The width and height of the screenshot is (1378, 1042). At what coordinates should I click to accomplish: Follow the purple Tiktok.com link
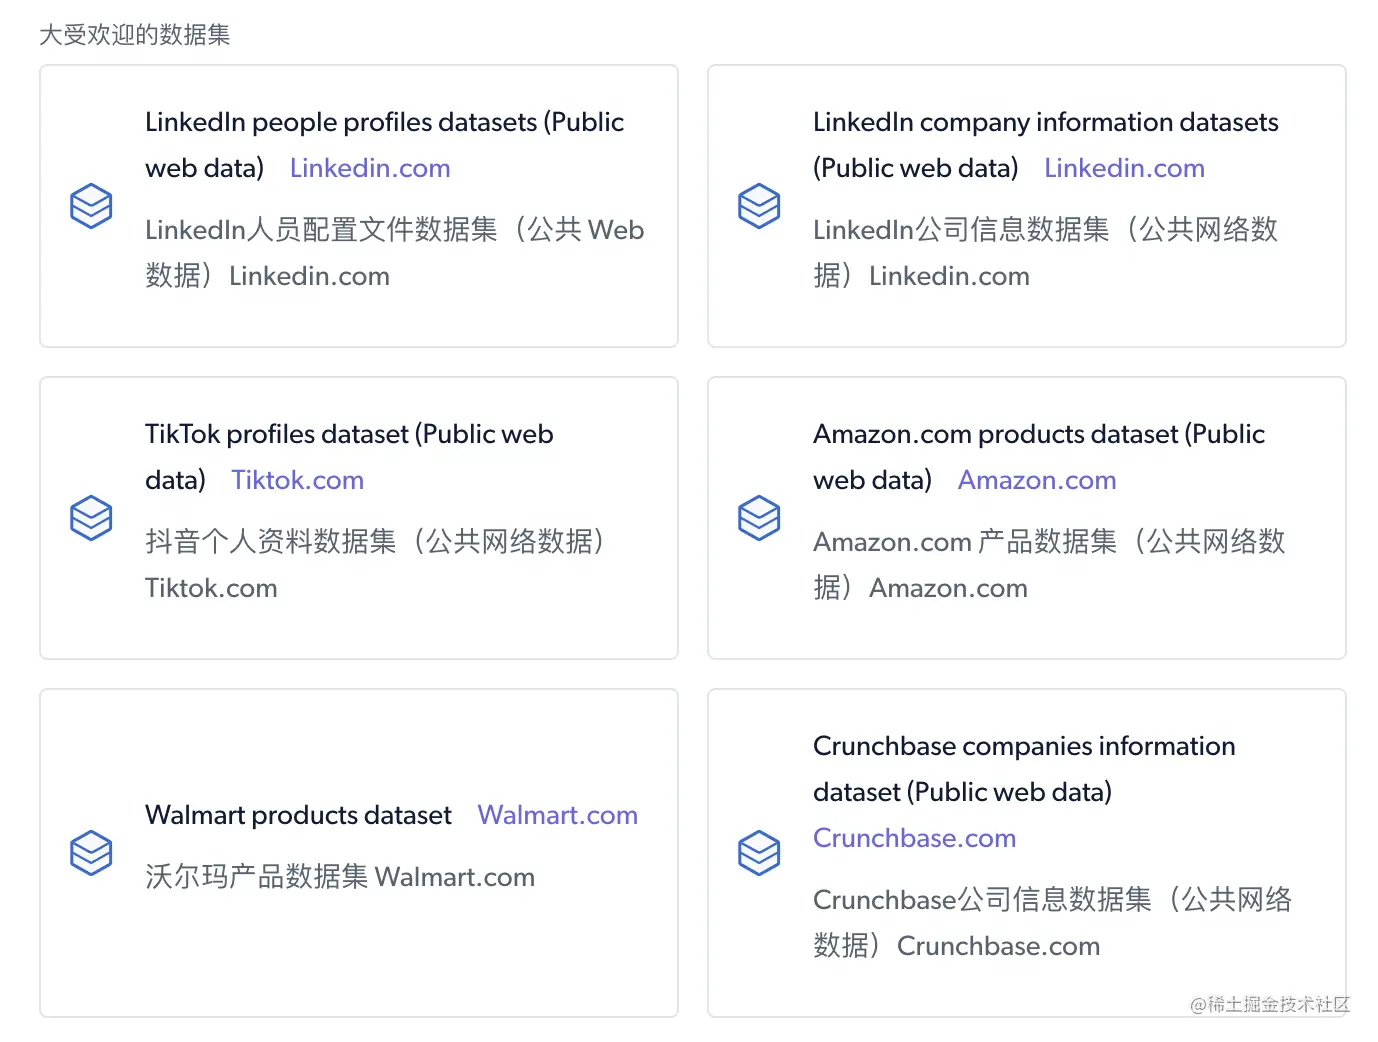click(298, 480)
